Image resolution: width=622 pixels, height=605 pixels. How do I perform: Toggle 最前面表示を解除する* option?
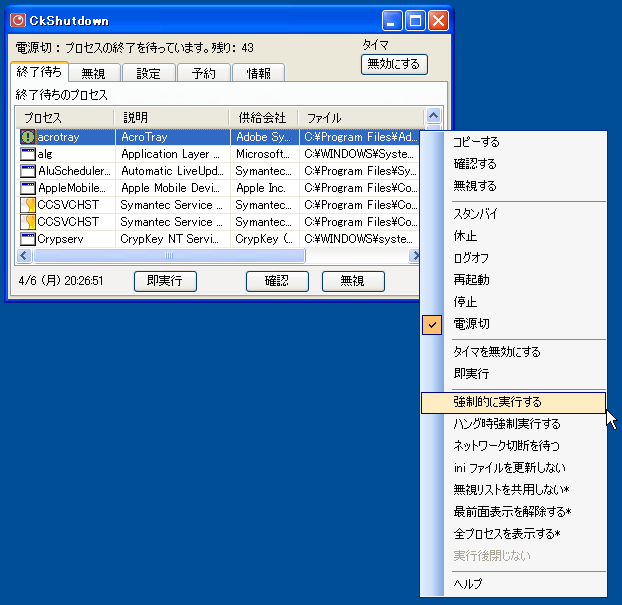[513, 512]
